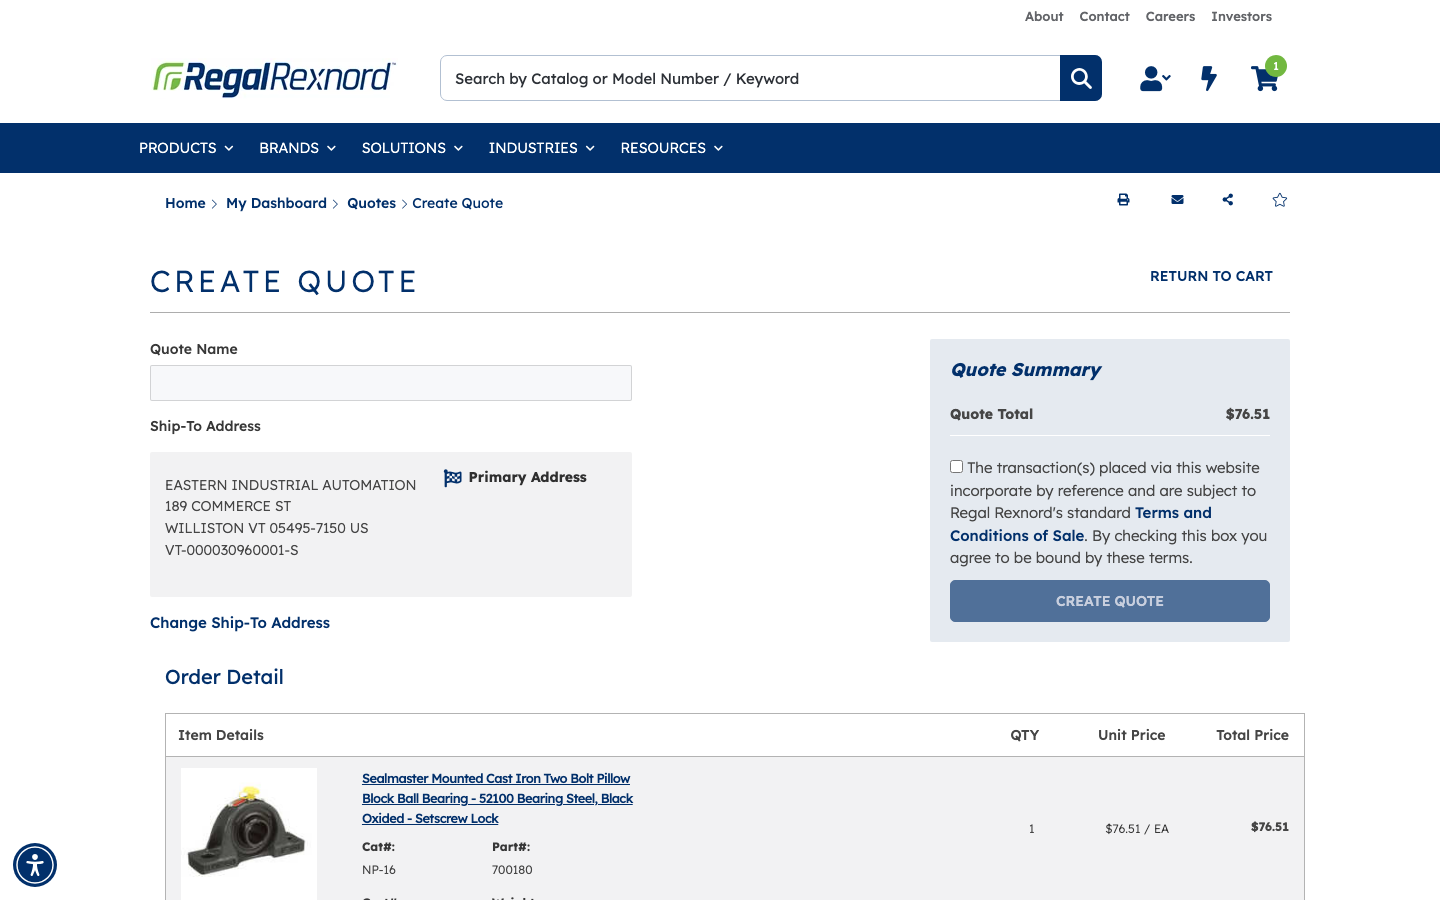The height and width of the screenshot is (900, 1440).
Task: Click the Quote Total $76.51 value
Action: point(1247,414)
